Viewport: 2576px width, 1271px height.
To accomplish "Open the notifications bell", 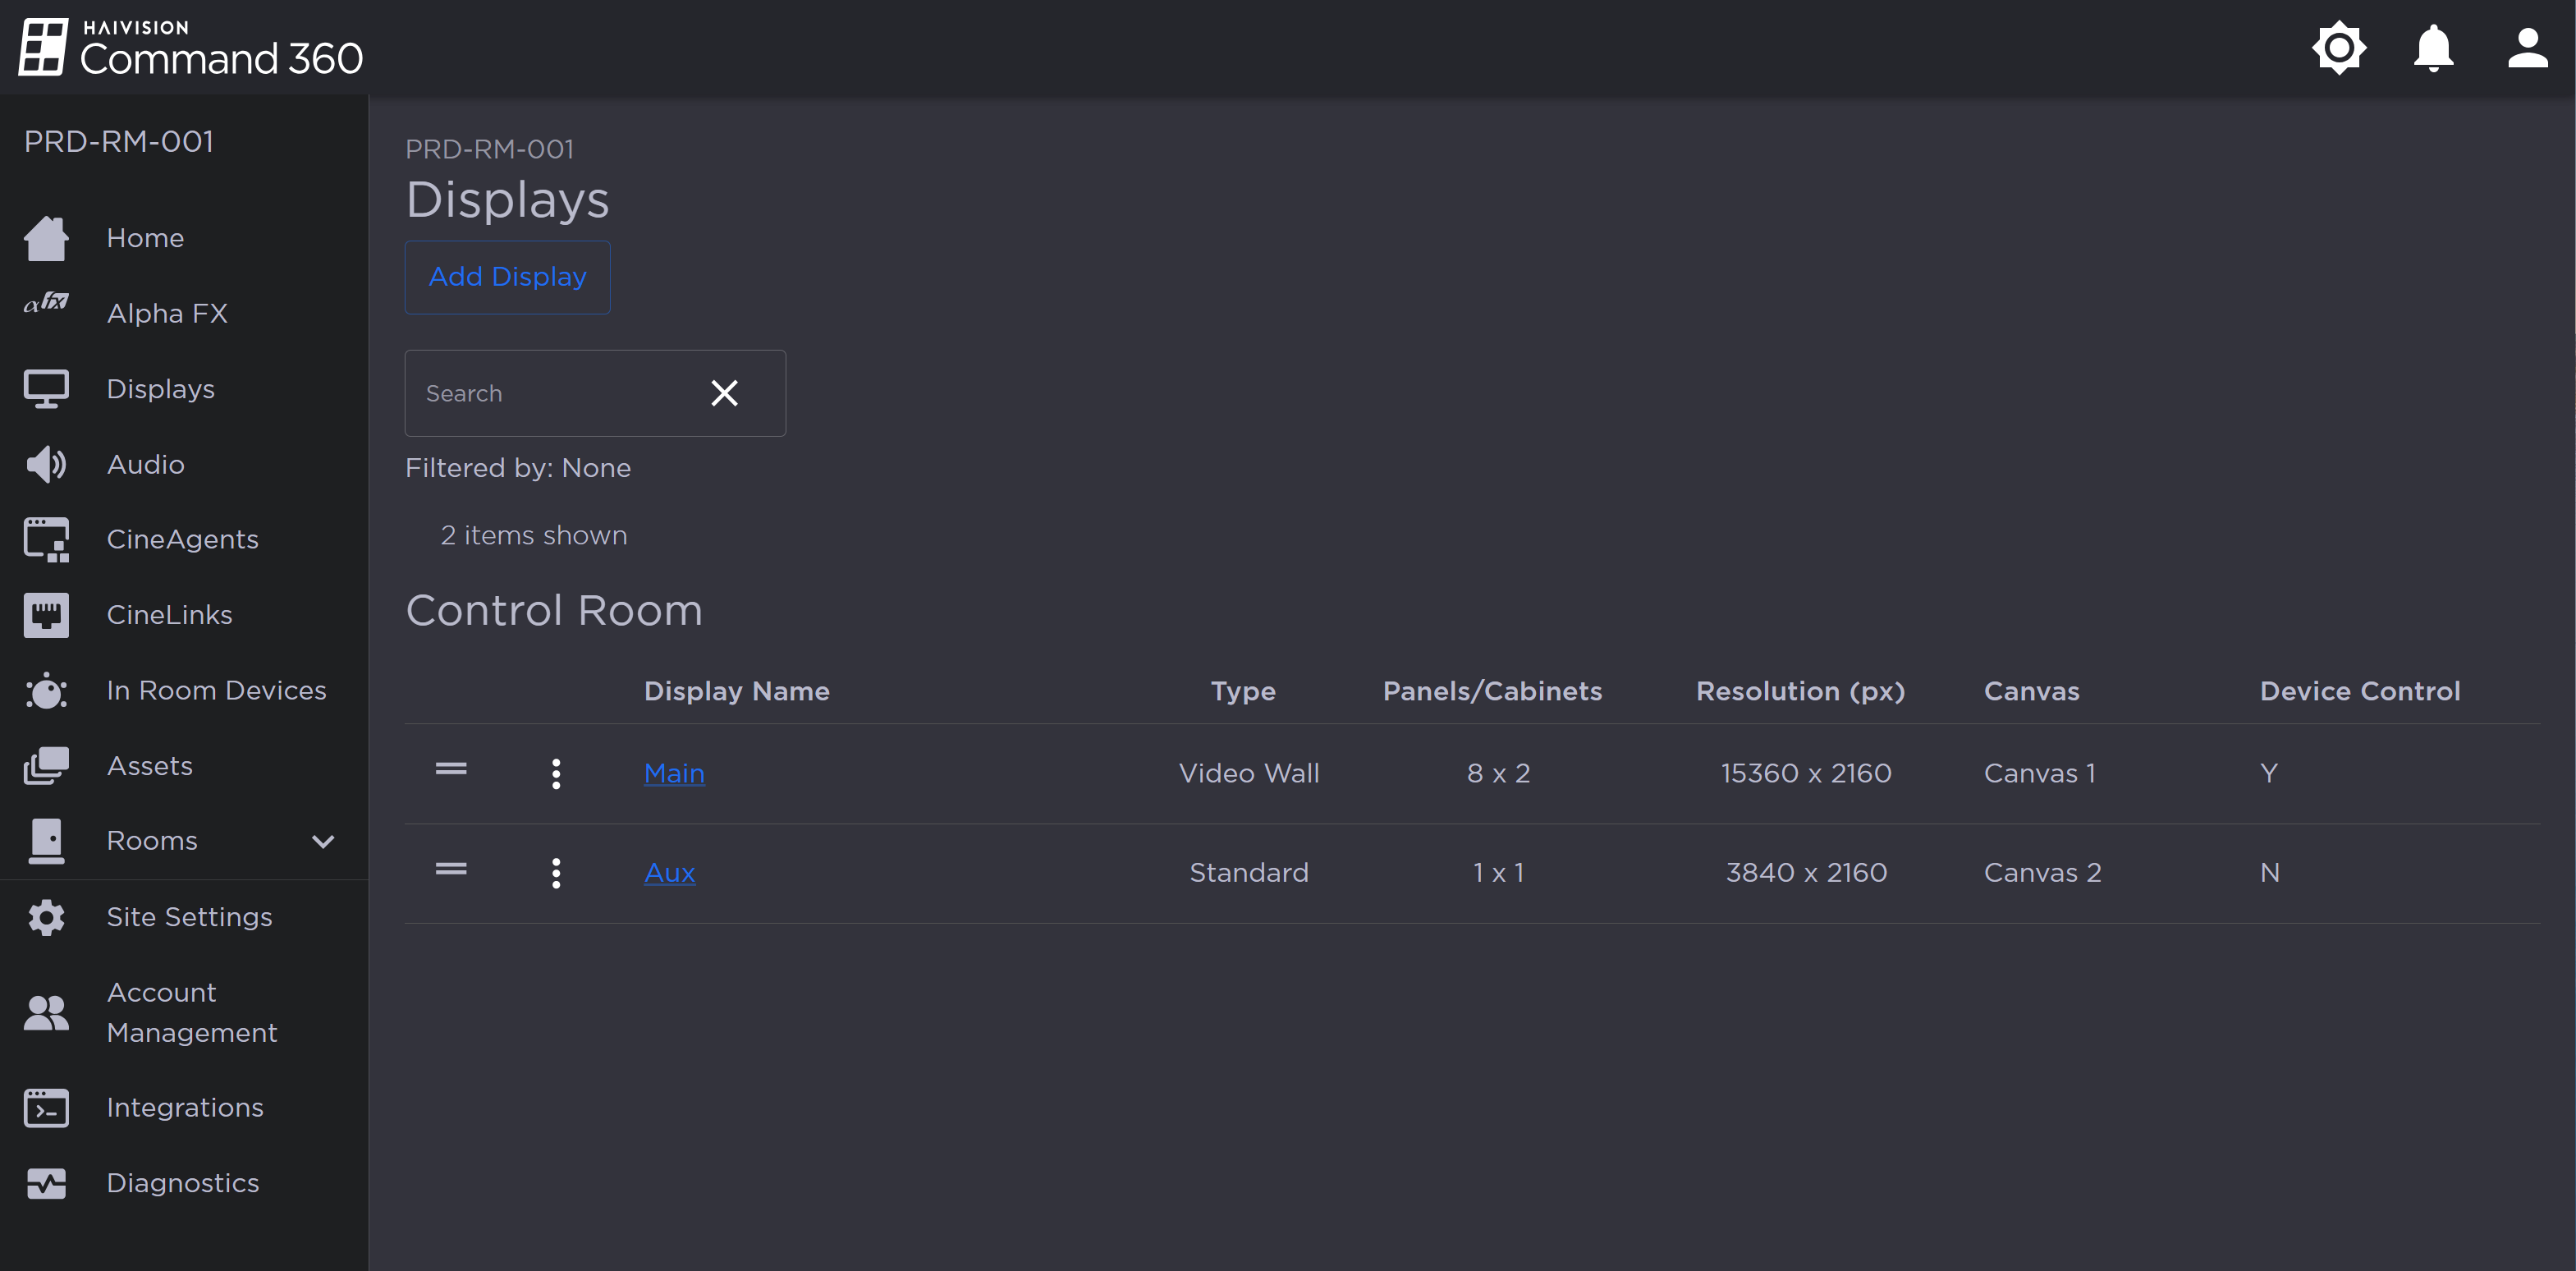I will (2433, 48).
